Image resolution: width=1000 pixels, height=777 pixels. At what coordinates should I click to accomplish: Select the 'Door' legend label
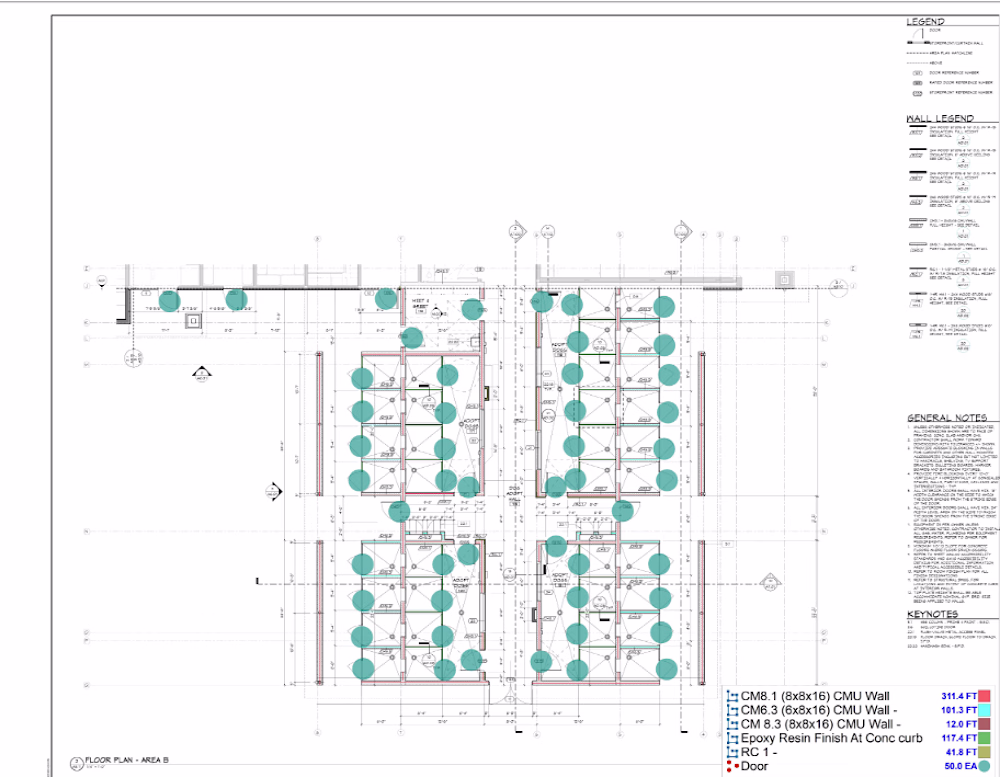[x=754, y=766]
